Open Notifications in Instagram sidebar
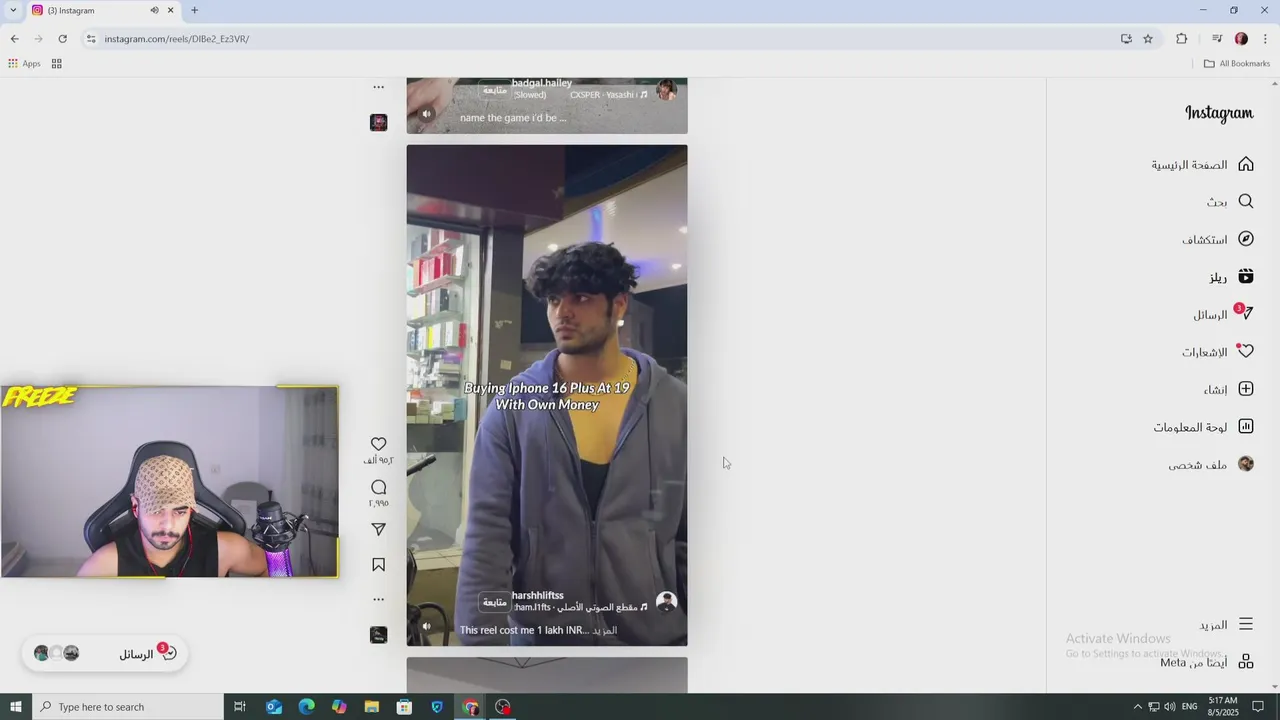This screenshot has height=720, width=1280. pyautogui.click(x=1218, y=352)
